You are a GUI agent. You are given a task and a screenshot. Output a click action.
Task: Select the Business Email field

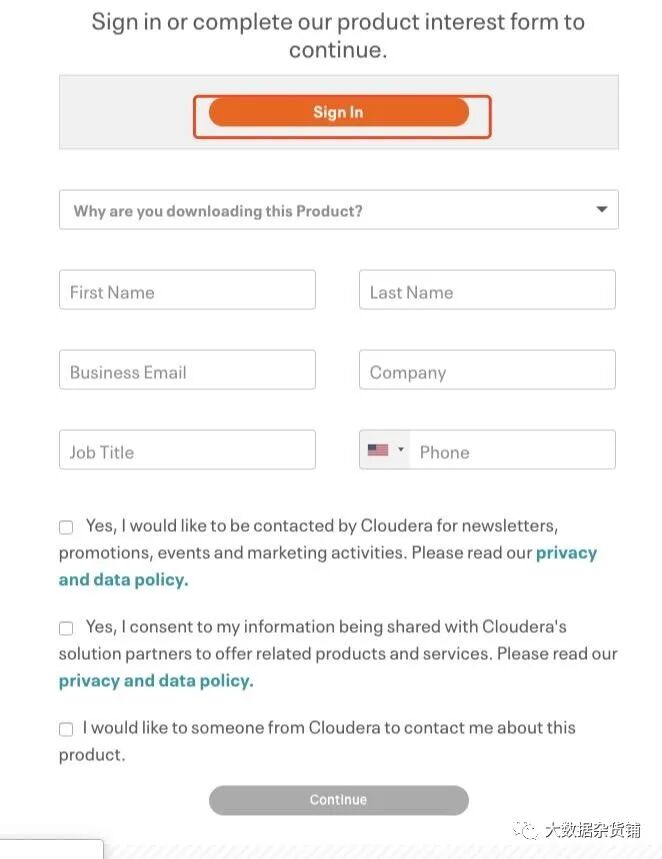187,371
